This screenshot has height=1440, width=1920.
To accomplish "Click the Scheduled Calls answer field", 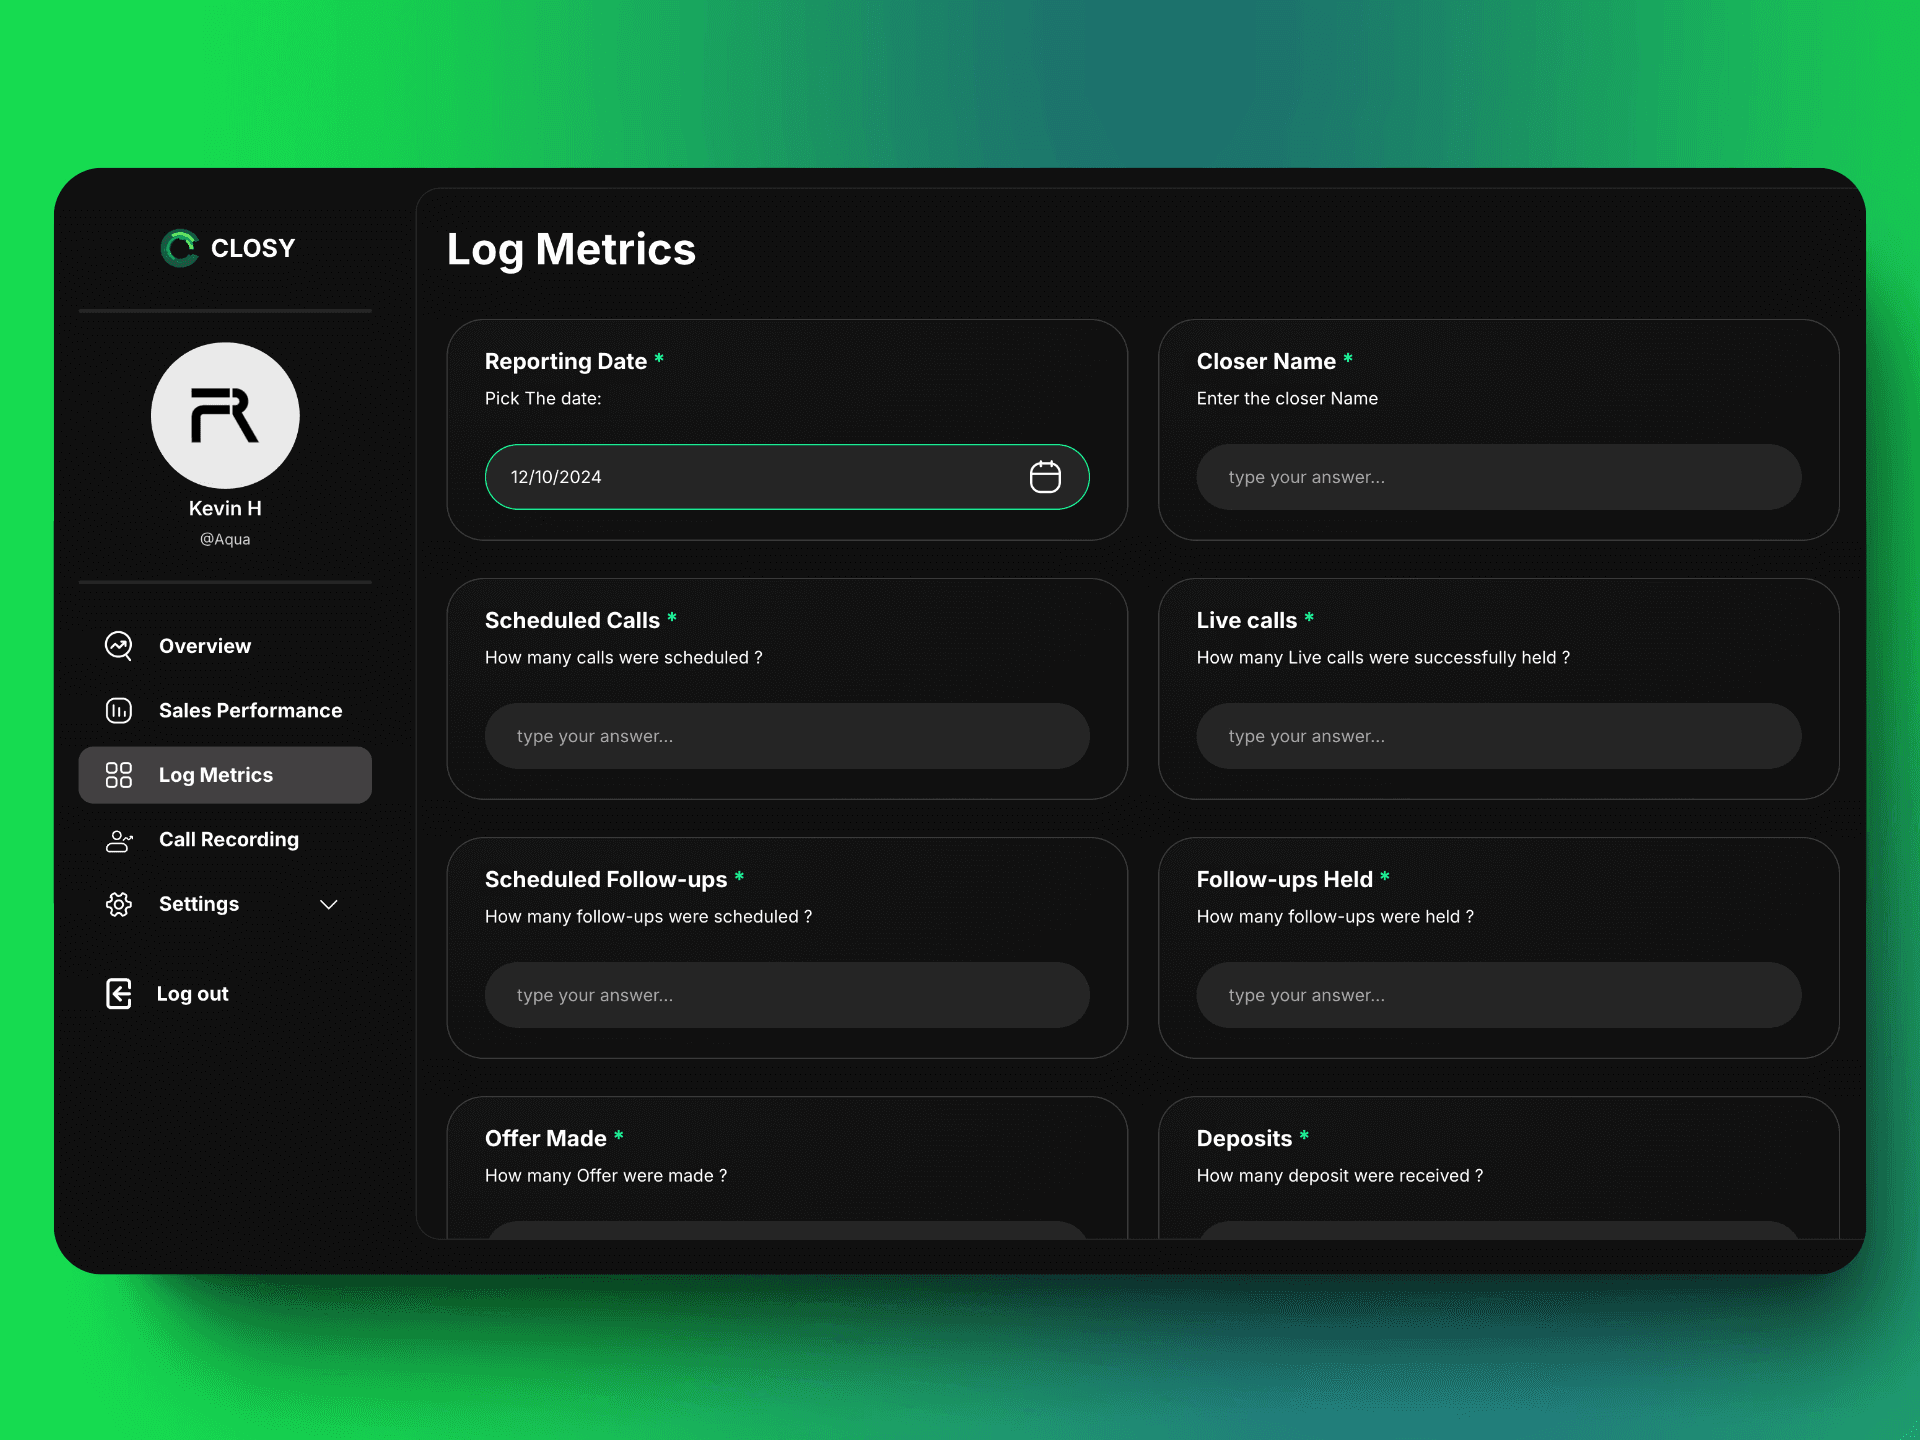I will click(786, 736).
